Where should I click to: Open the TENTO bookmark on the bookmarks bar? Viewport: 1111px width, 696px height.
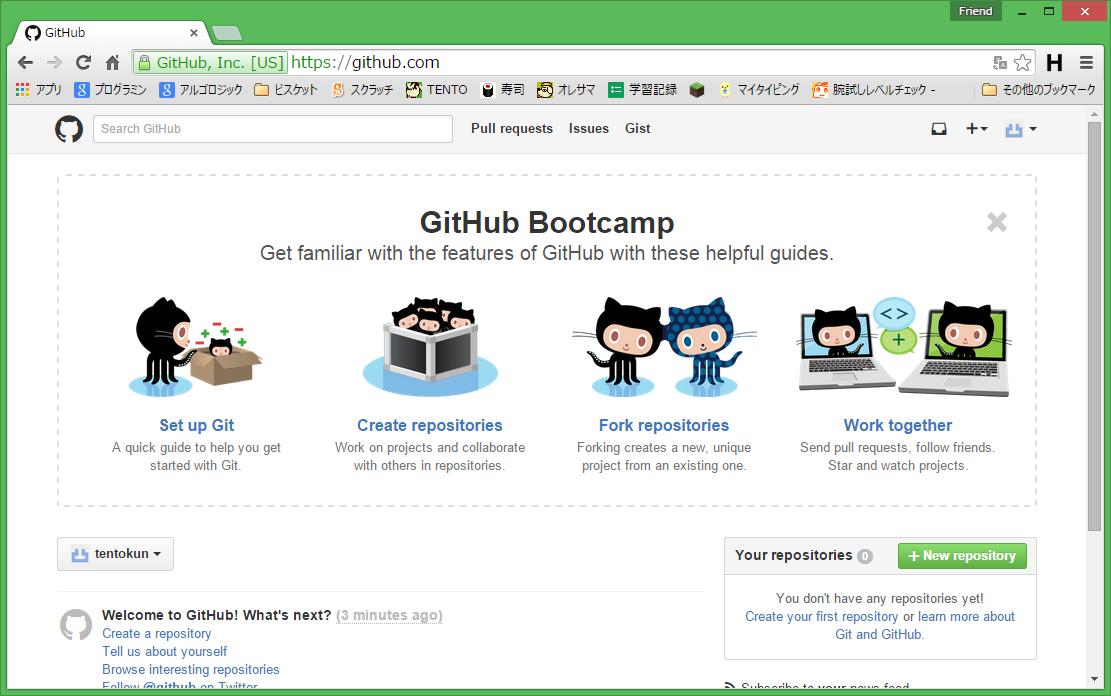436,89
